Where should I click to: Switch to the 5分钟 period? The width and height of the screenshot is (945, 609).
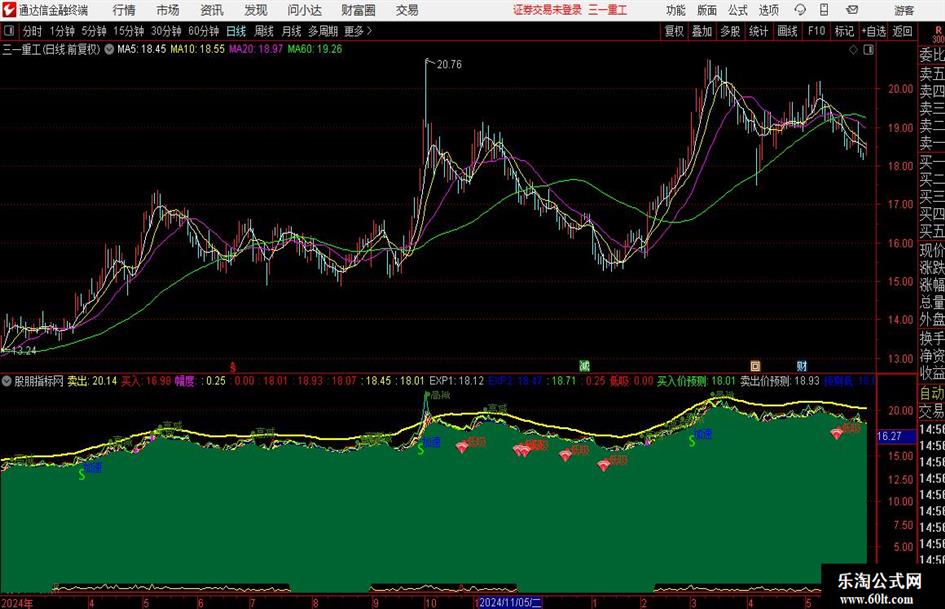click(x=93, y=31)
